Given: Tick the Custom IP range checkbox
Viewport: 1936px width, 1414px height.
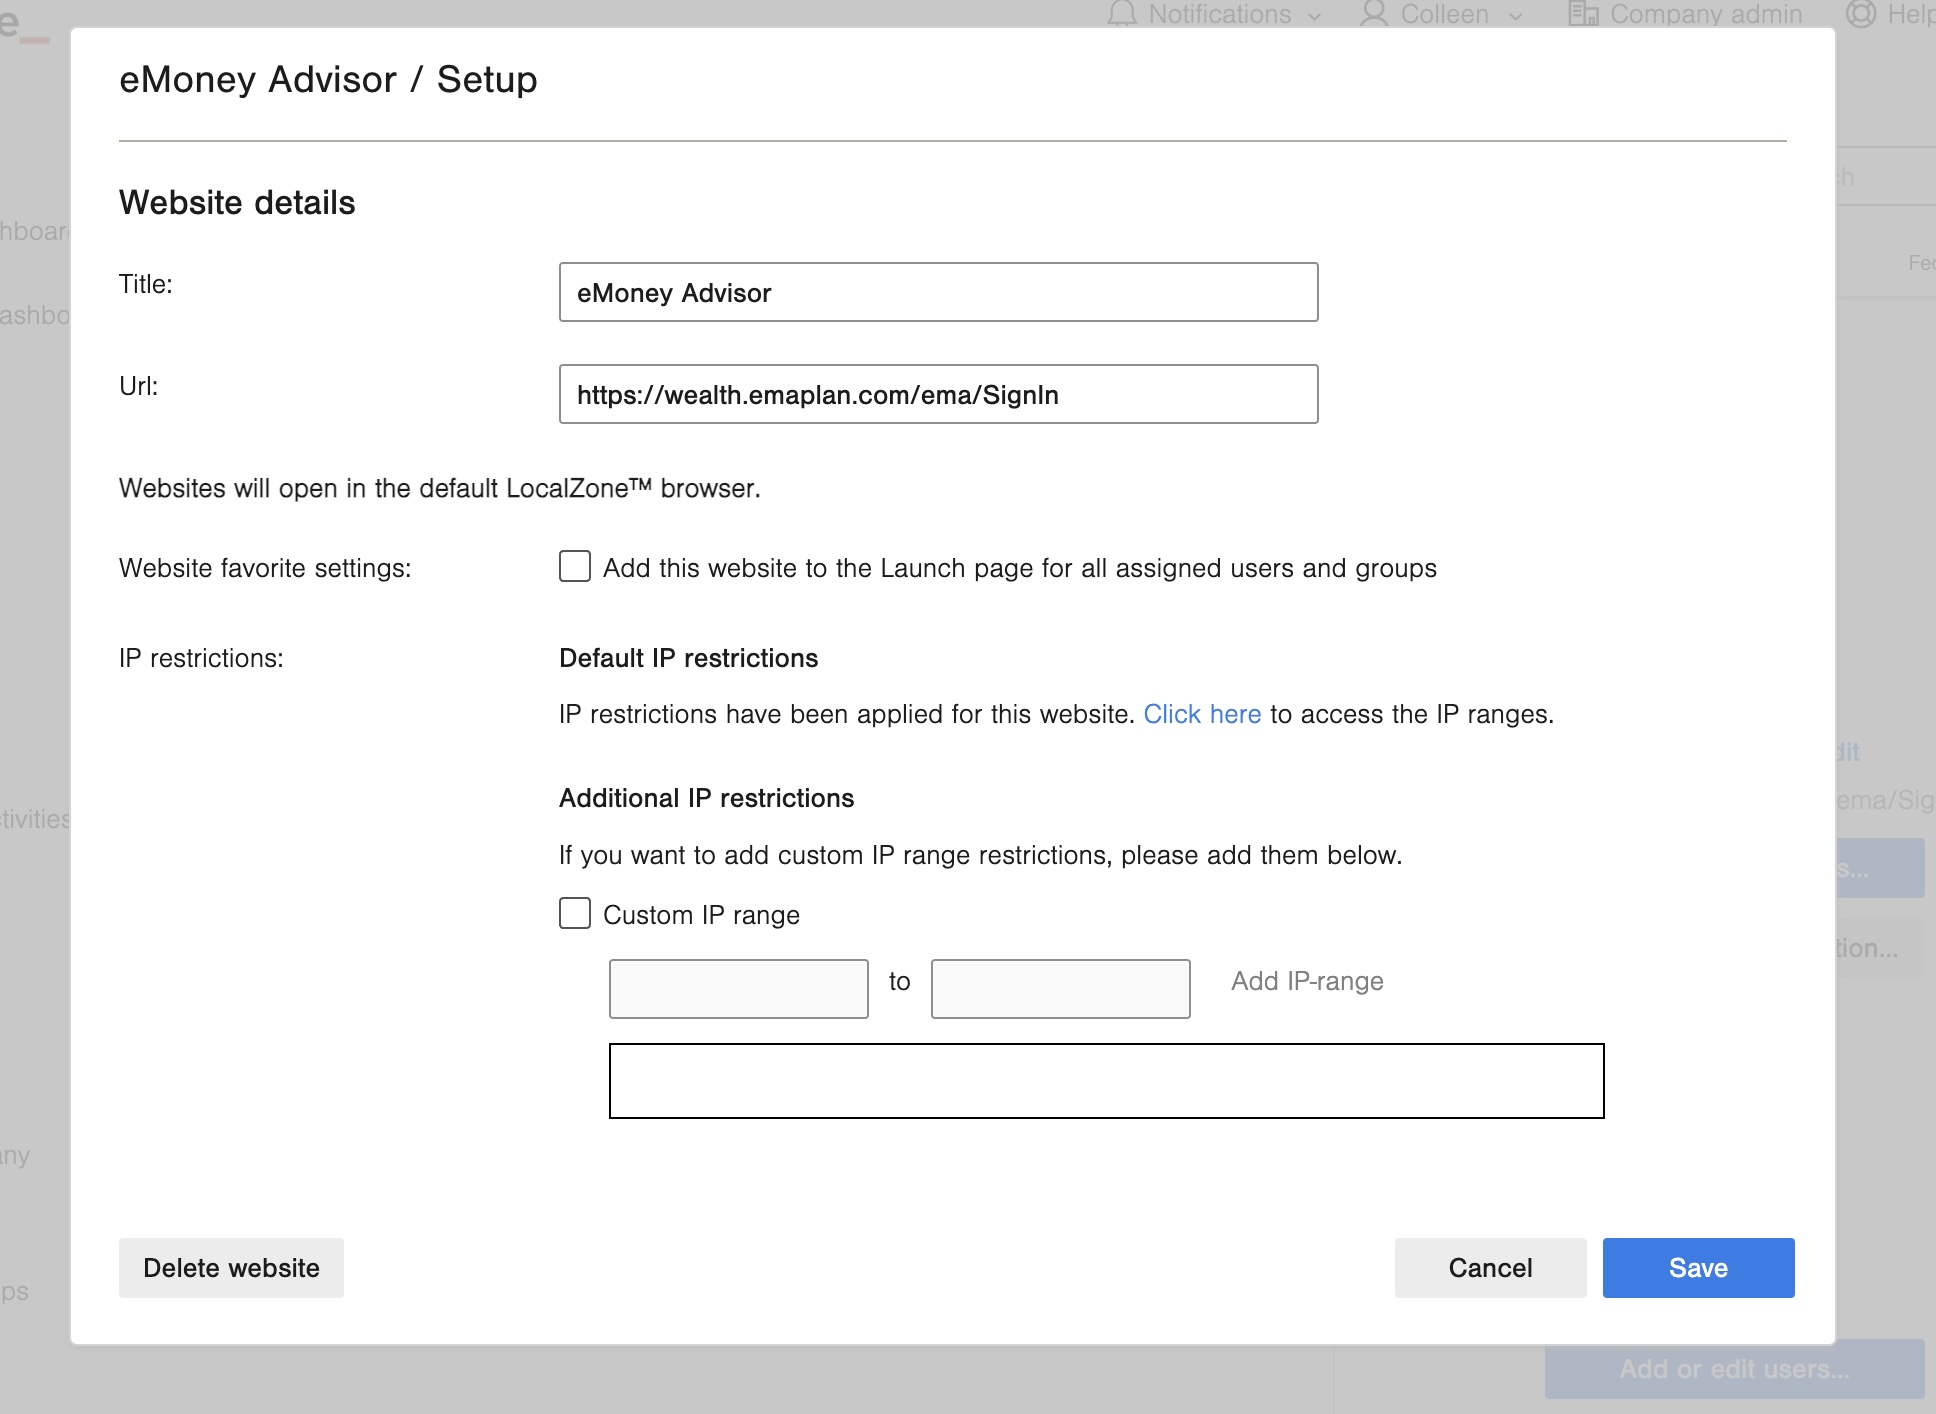Looking at the screenshot, I should pyautogui.click(x=575, y=913).
